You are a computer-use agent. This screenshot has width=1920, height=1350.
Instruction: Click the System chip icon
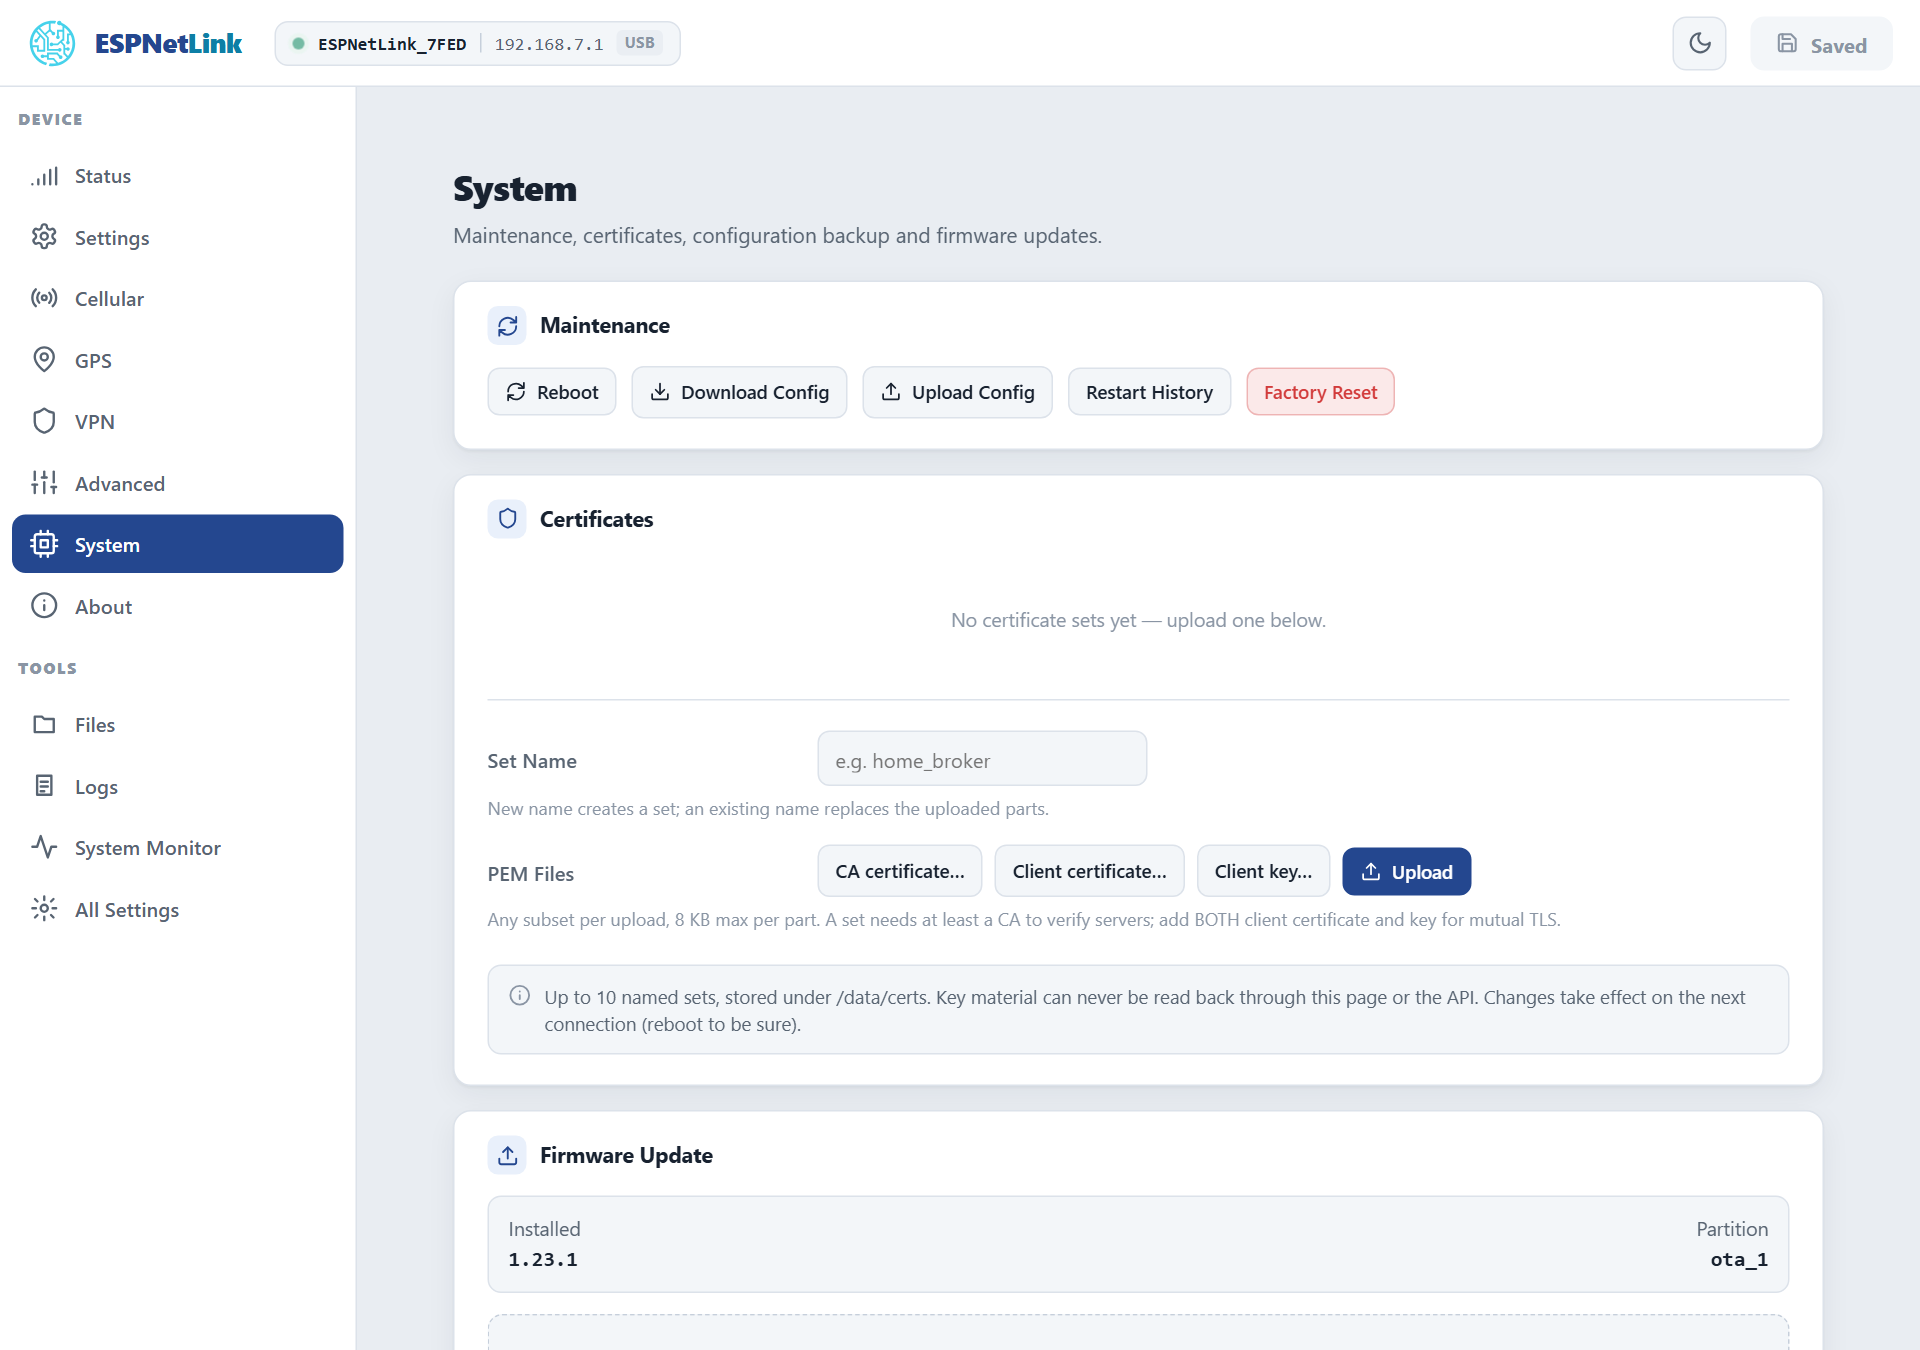(44, 544)
